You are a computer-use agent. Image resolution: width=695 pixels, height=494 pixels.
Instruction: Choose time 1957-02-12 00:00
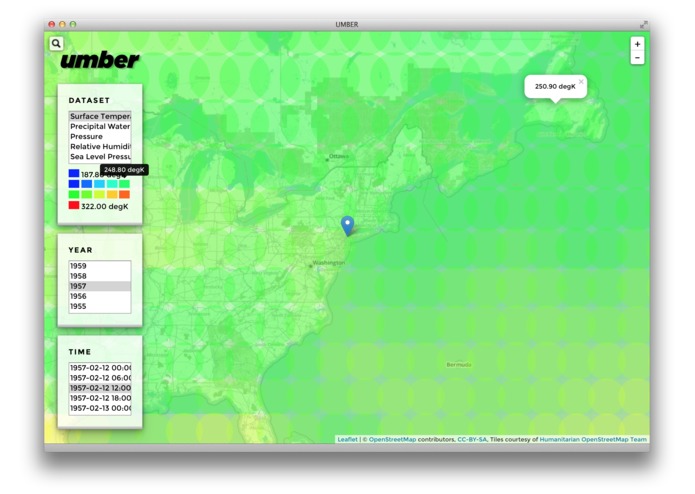pyautogui.click(x=100, y=368)
